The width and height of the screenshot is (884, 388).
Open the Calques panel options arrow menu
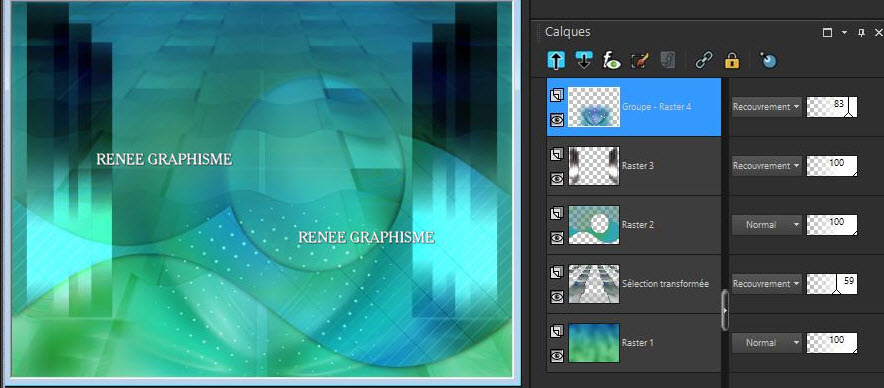click(x=845, y=33)
